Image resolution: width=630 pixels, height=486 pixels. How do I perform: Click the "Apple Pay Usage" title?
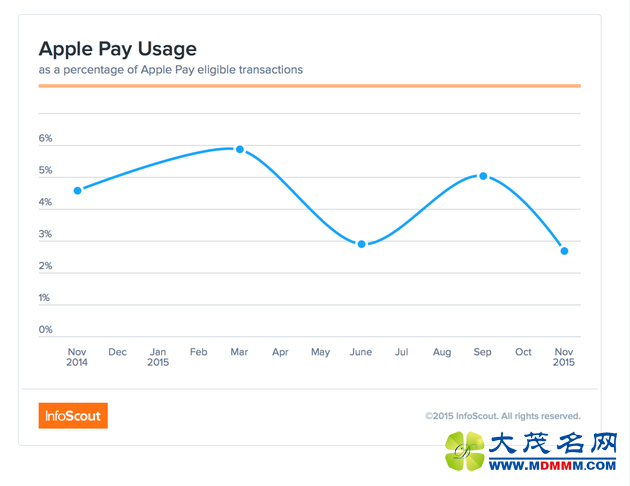click(x=118, y=49)
